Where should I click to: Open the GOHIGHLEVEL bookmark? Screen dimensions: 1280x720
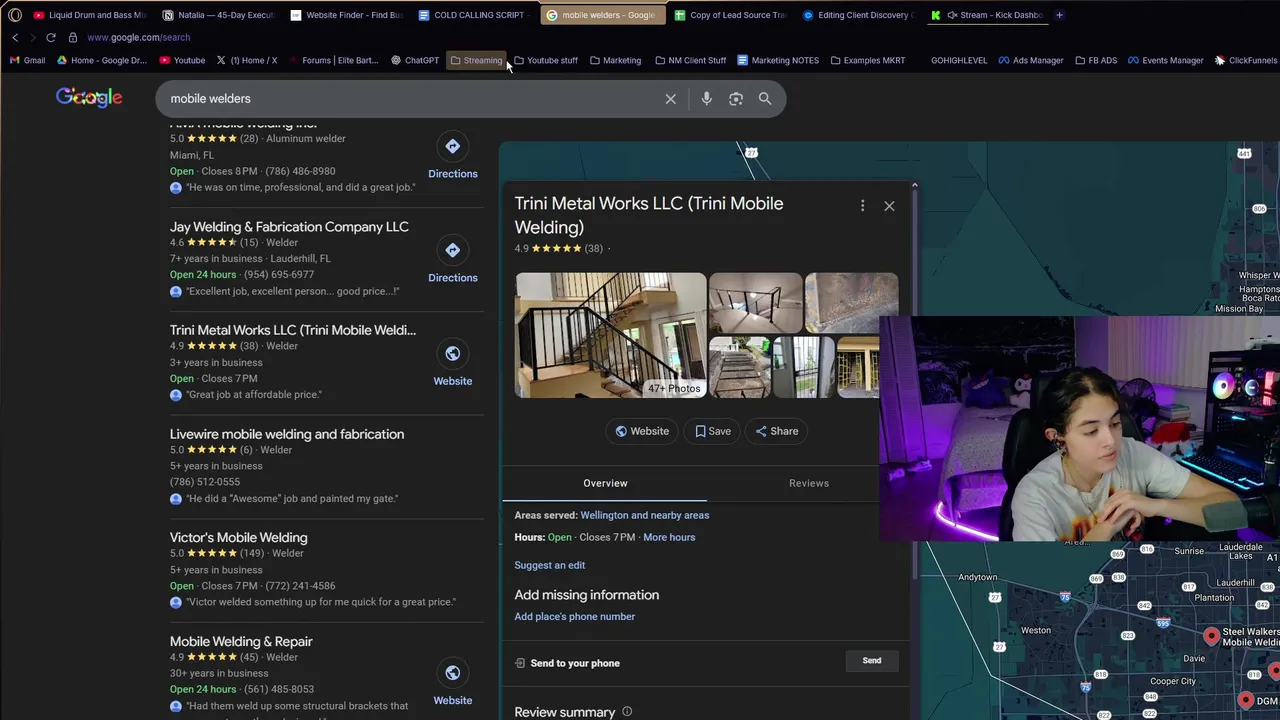pyautogui.click(x=958, y=60)
